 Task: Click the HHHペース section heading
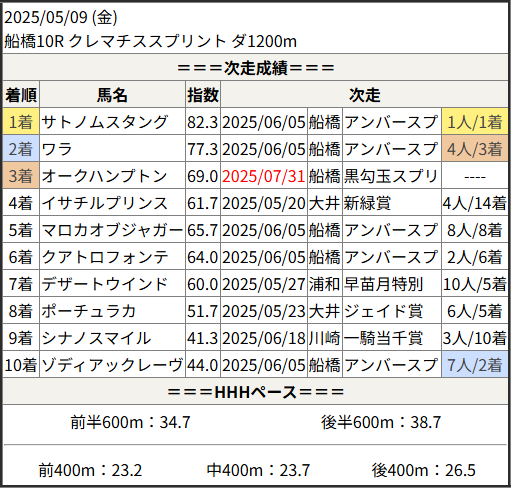click(255, 392)
